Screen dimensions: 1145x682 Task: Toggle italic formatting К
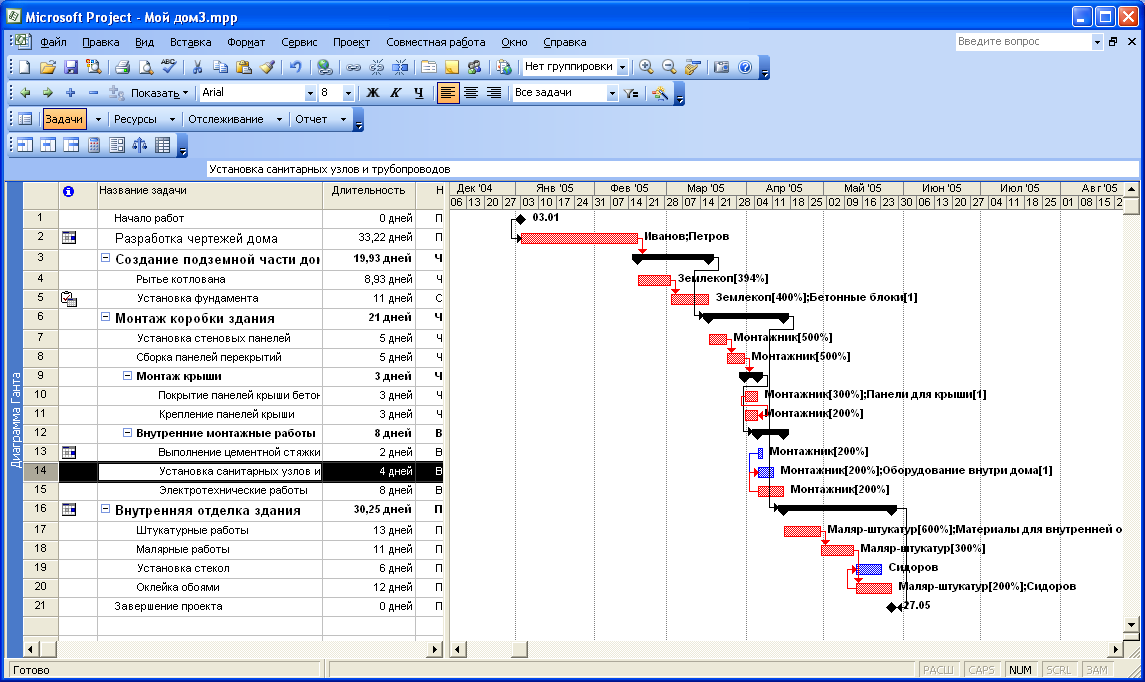click(x=396, y=93)
